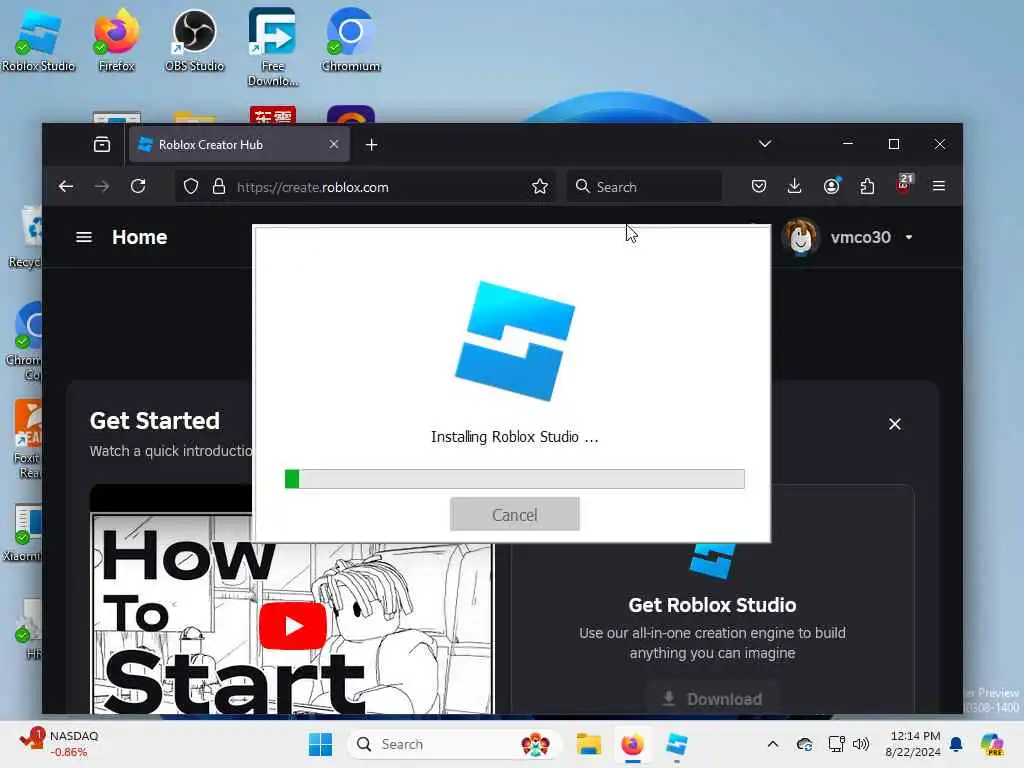
Task: Open Chromium desktop shortcut
Action: point(351,40)
